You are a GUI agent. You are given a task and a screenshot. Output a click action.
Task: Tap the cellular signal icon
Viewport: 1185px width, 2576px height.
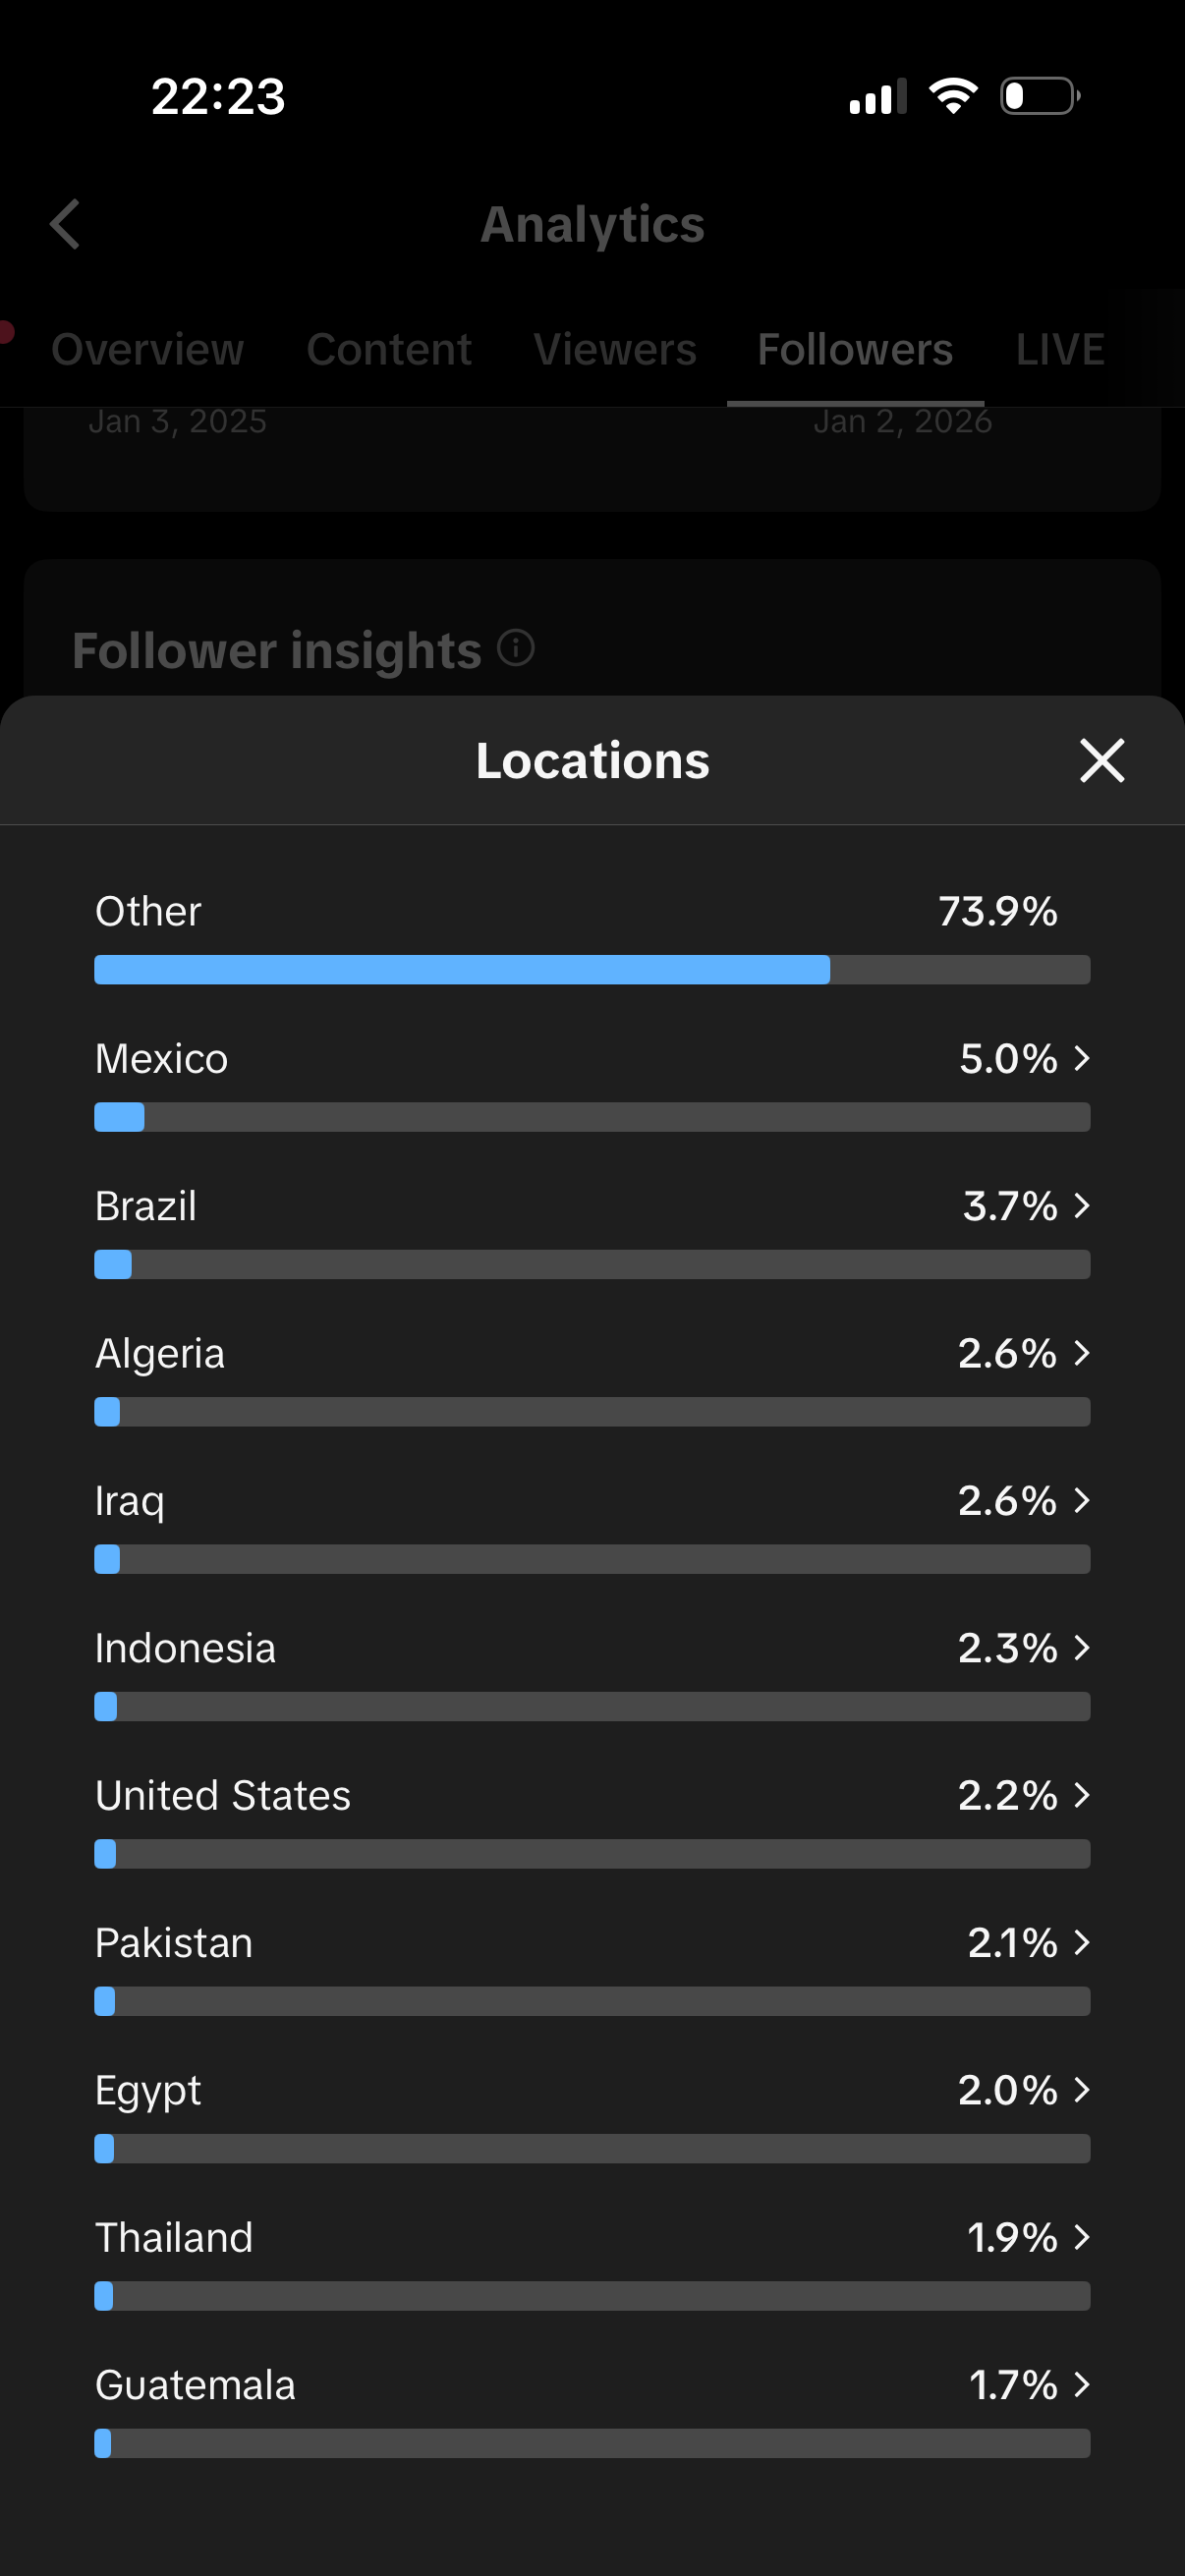click(x=877, y=96)
